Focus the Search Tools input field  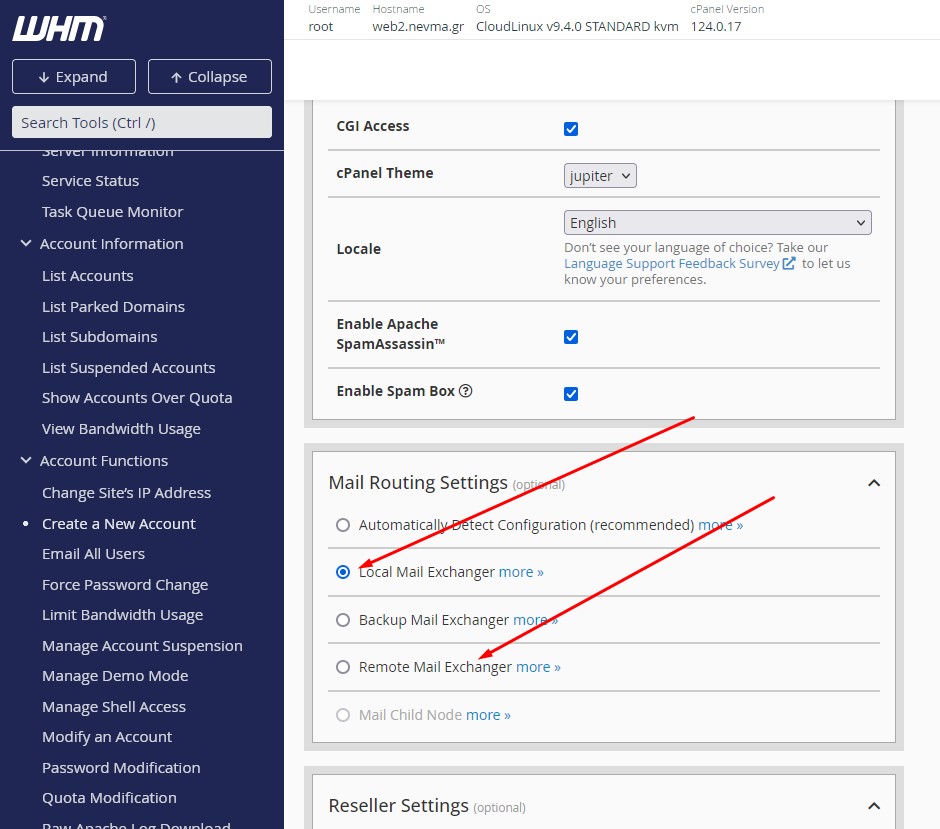(142, 123)
